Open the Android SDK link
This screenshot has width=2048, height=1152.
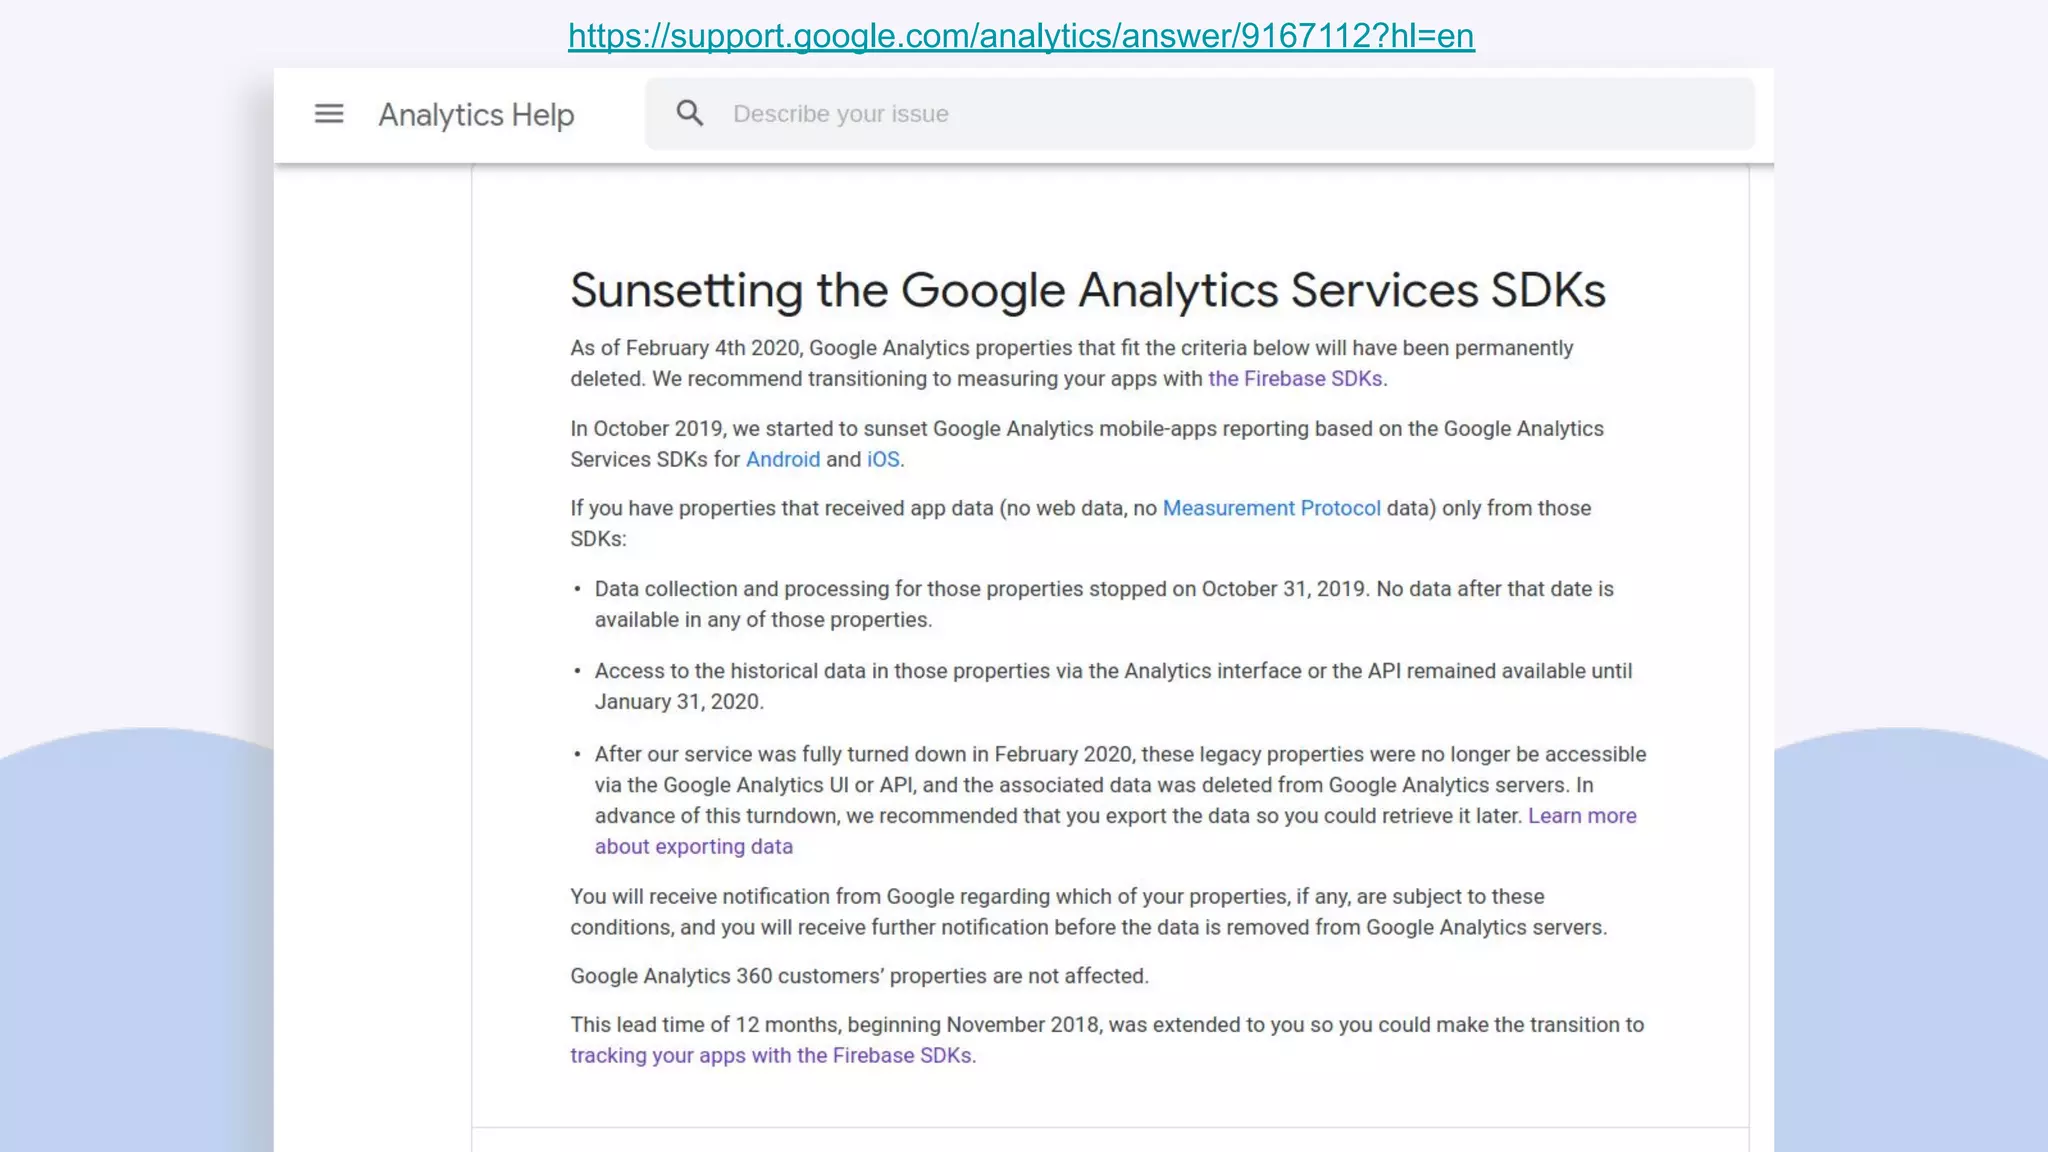coord(782,459)
